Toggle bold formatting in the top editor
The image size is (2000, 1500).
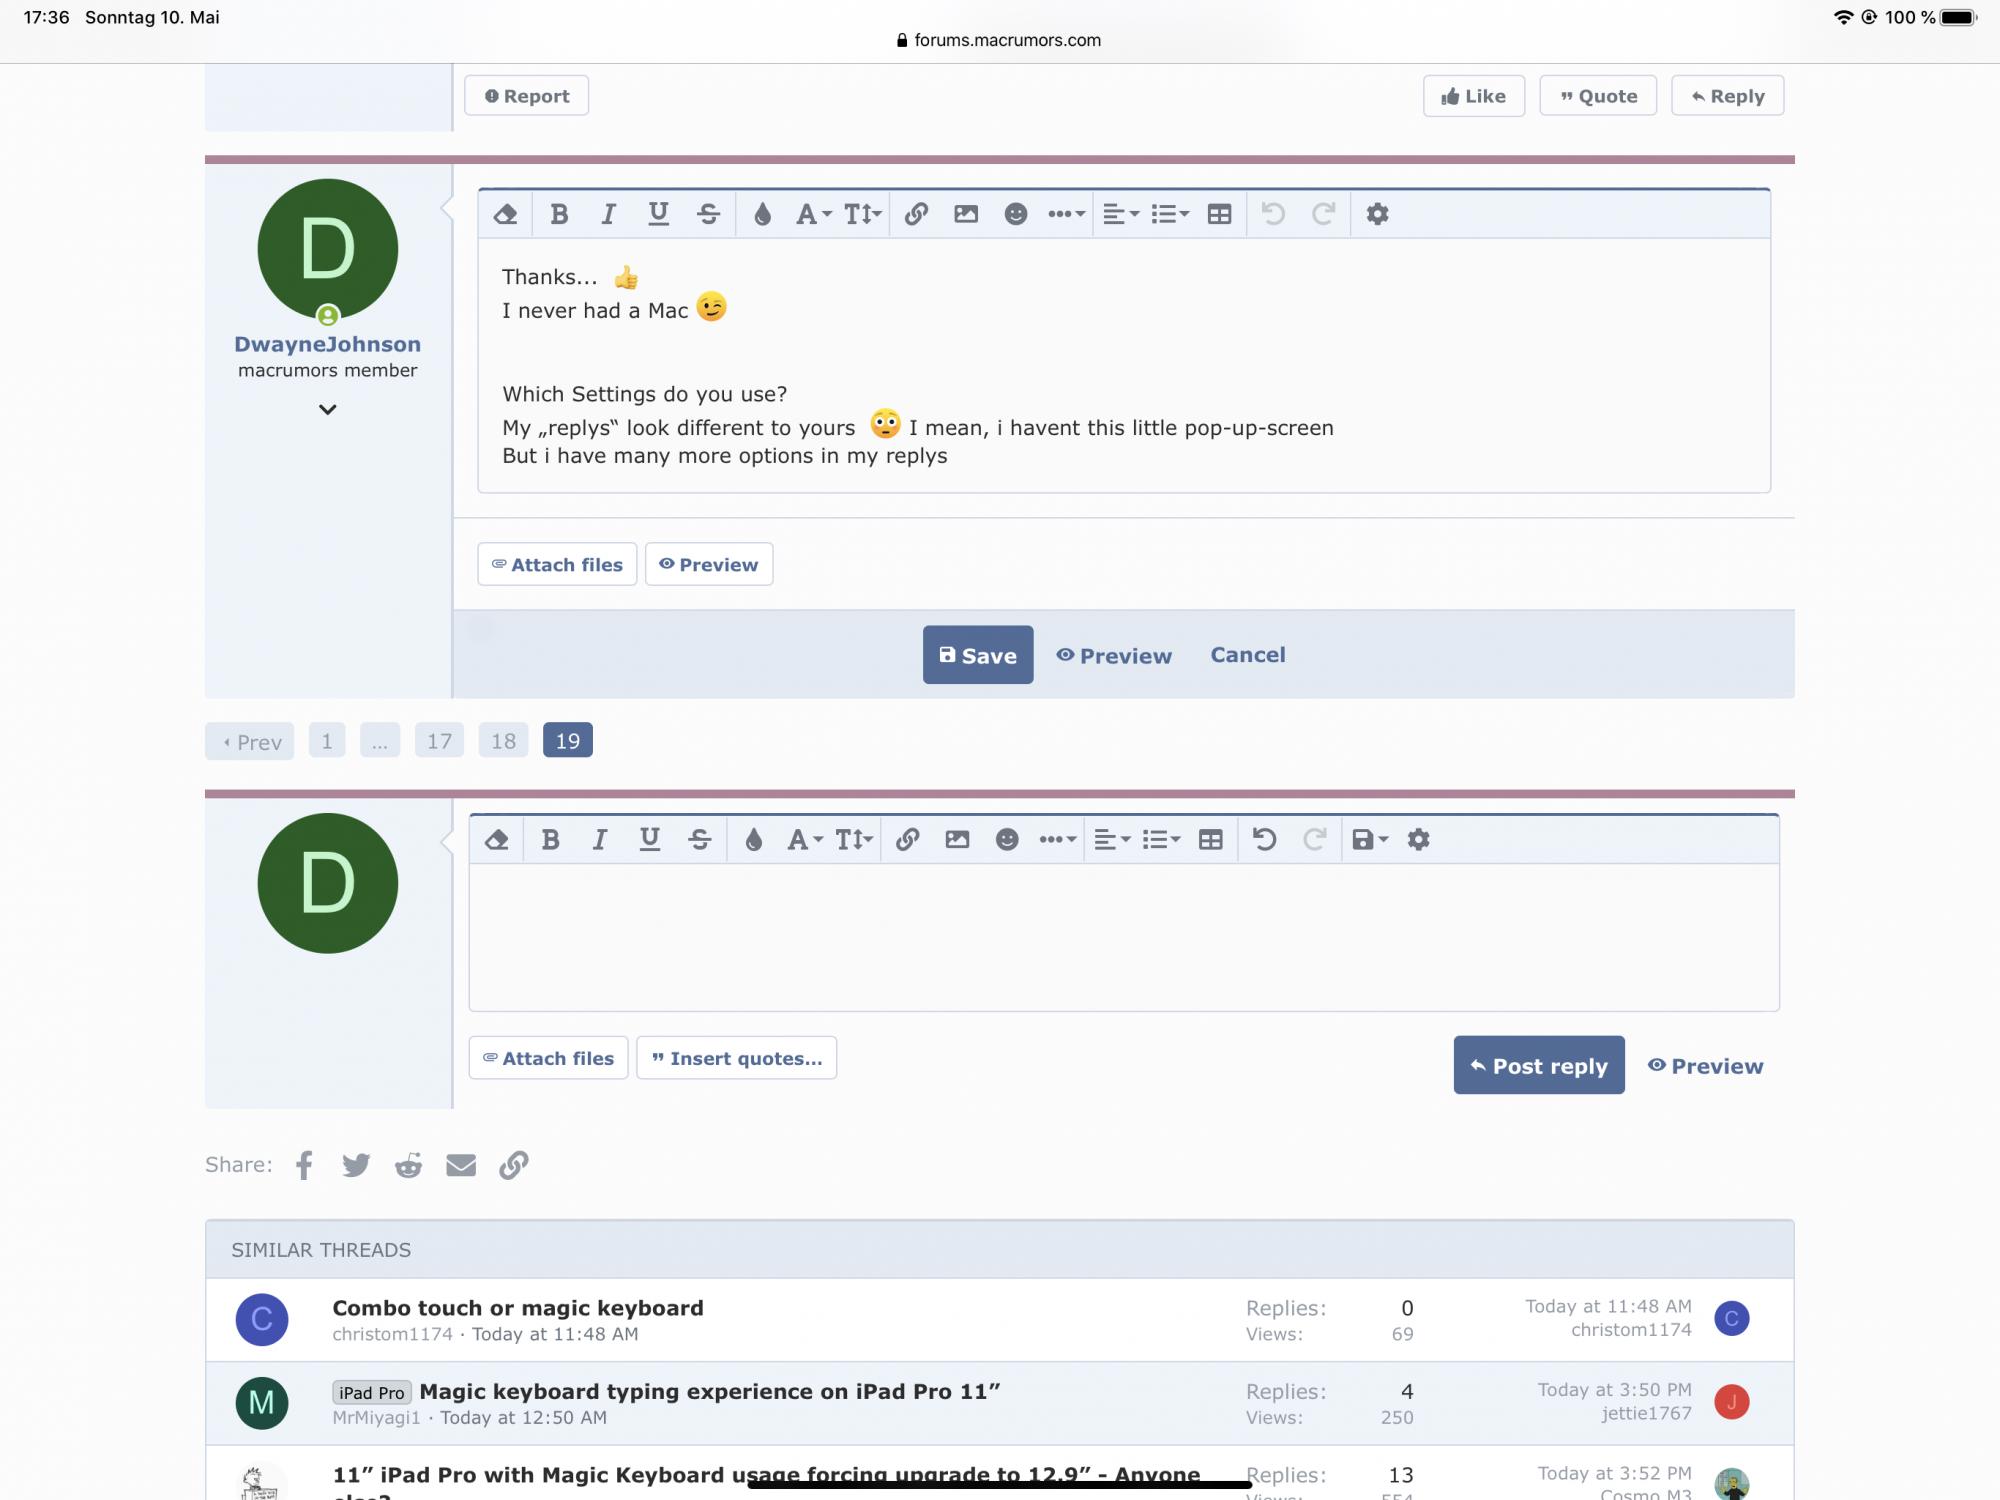pos(559,214)
